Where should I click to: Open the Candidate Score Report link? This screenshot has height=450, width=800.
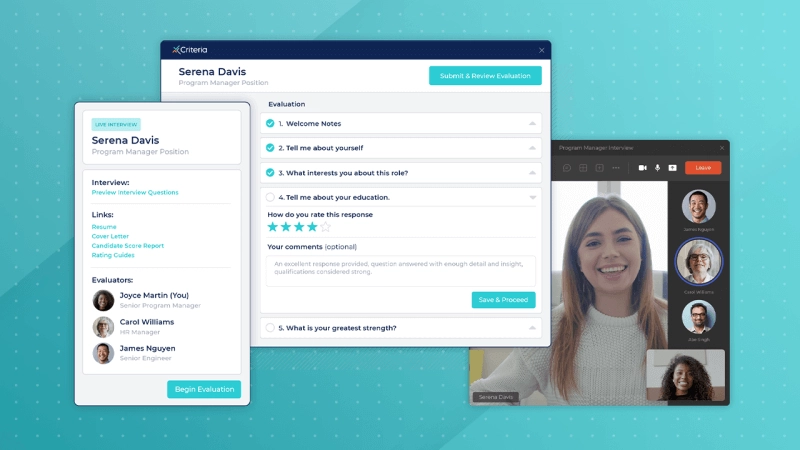[127, 245]
